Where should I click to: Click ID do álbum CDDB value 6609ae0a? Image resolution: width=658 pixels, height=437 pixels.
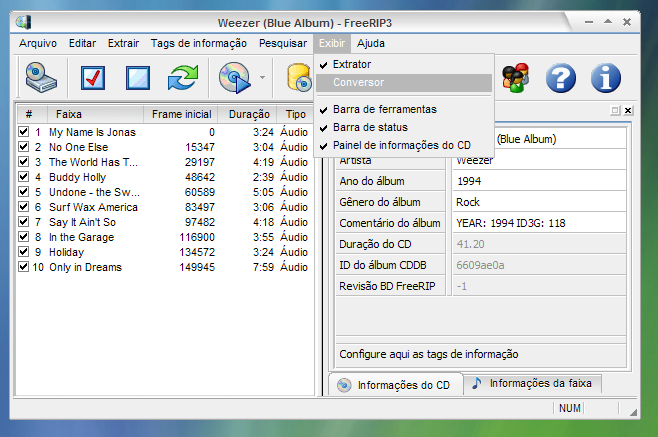tap(540, 265)
